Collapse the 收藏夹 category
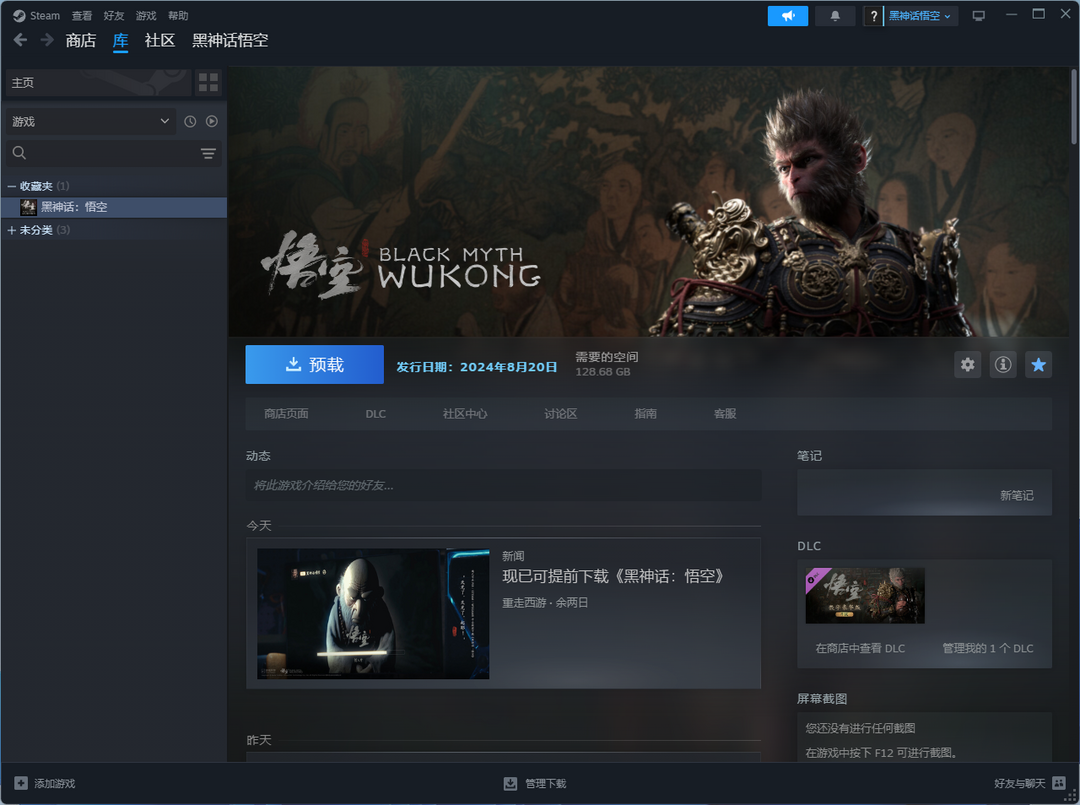Screen dimensions: 1080x805 tap(12, 186)
